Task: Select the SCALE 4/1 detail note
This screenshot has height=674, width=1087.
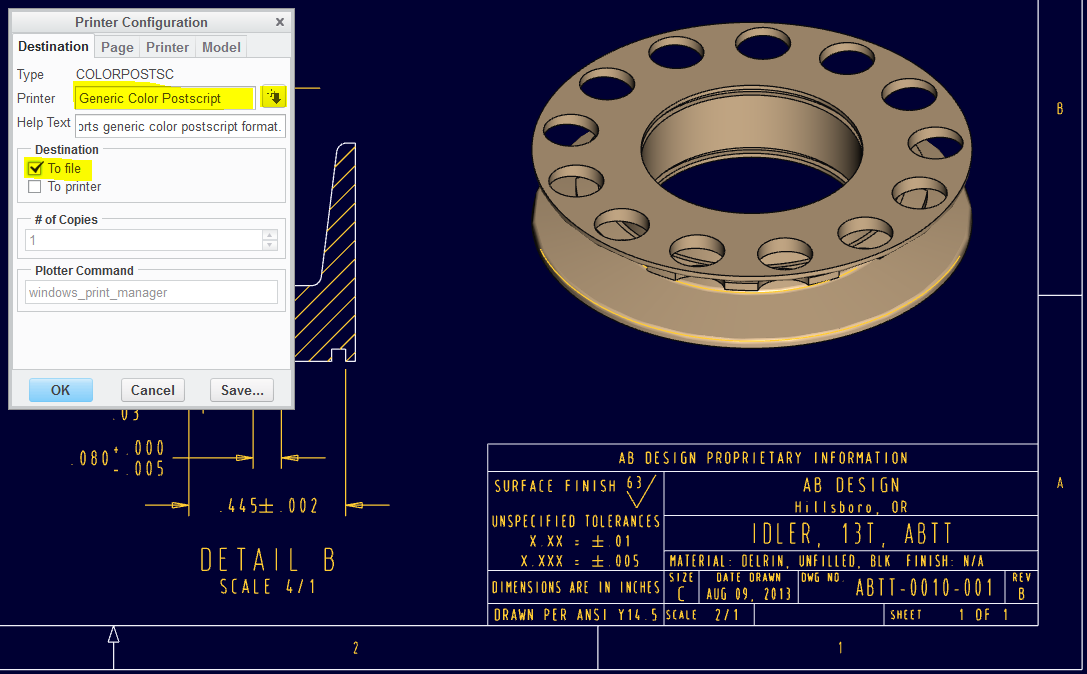Action: (x=268, y=587)
